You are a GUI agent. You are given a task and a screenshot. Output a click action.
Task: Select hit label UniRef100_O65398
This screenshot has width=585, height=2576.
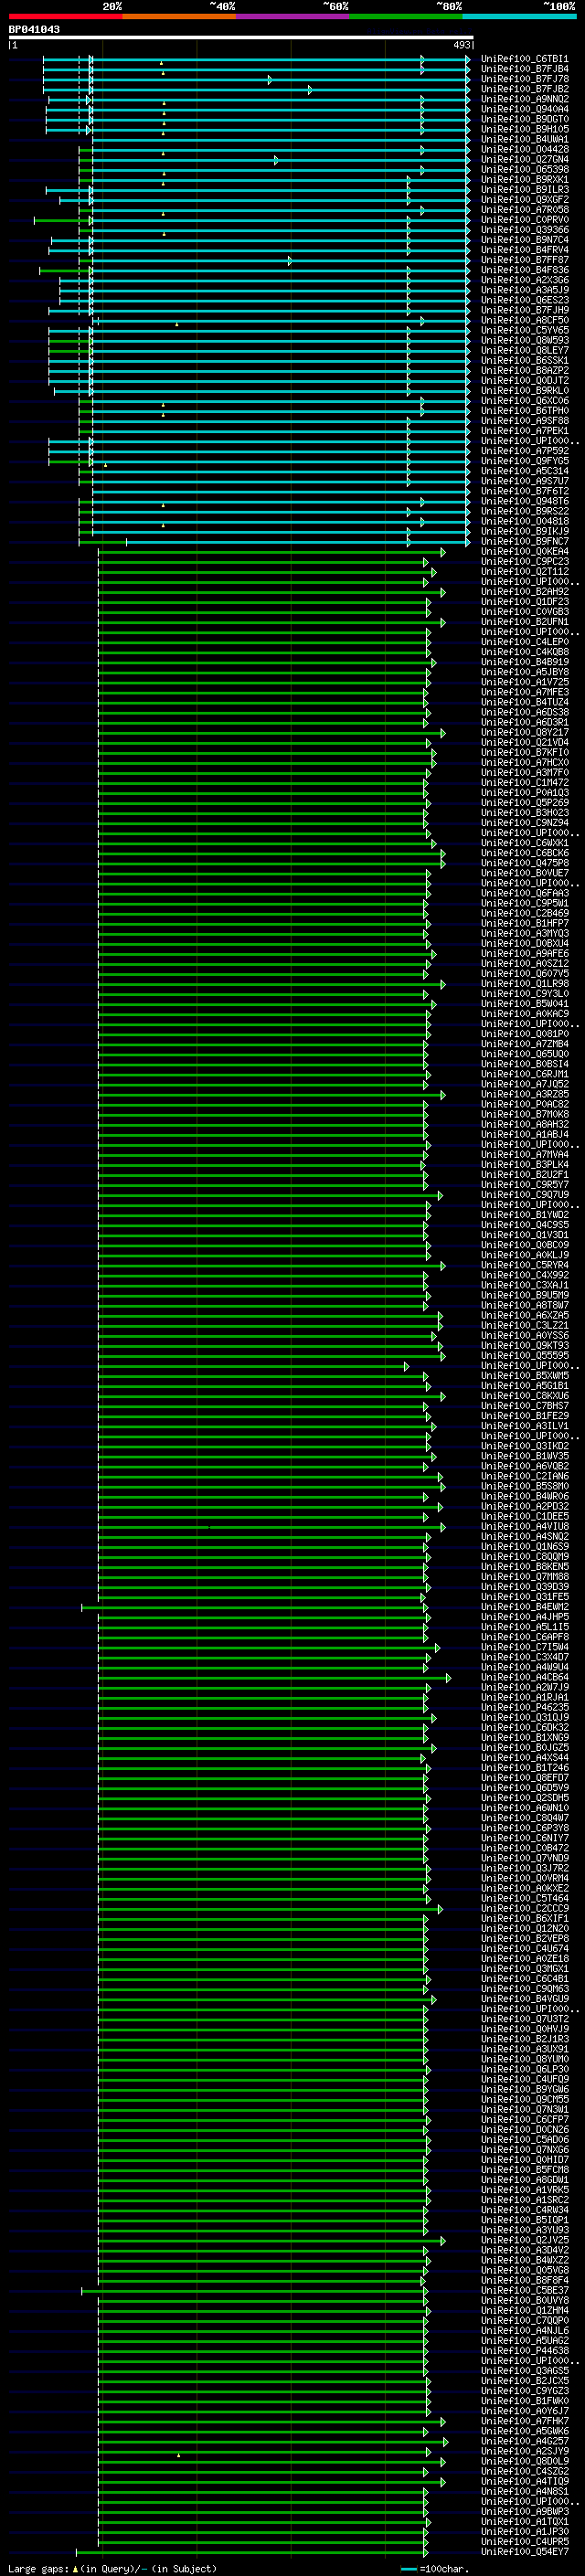tap(524, 169)
